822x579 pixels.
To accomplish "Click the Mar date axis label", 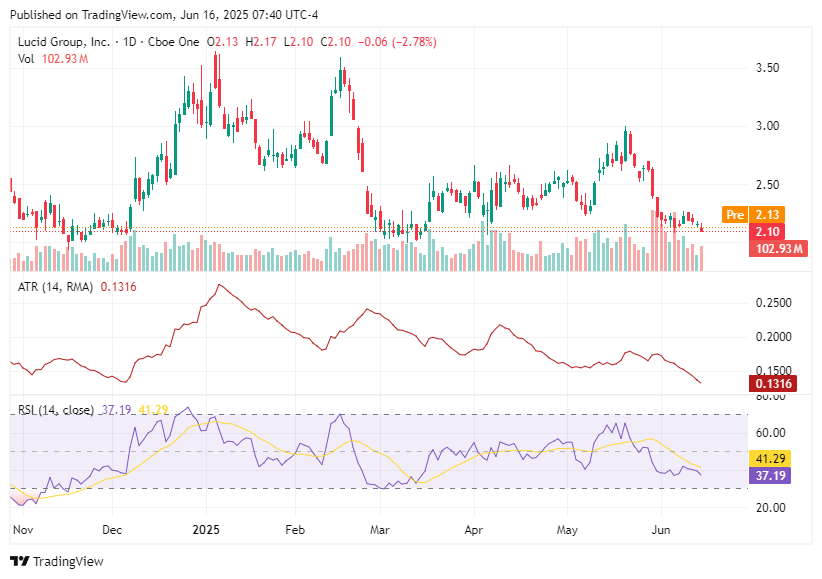I will [380, 530].
